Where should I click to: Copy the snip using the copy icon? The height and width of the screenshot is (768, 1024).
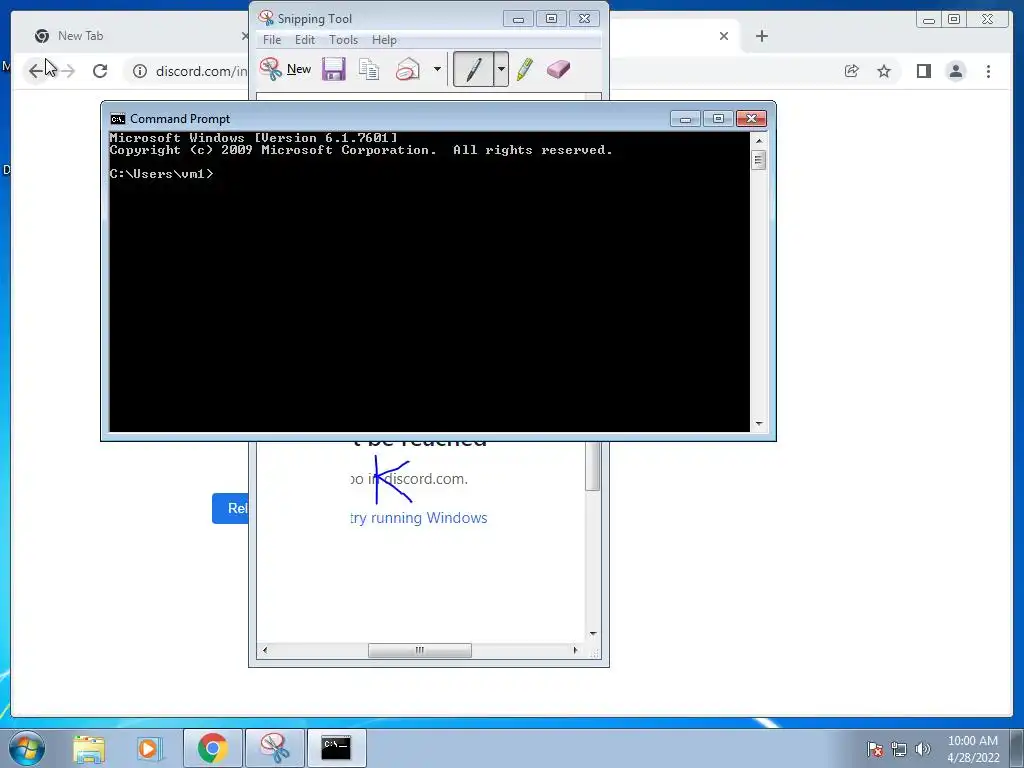(x=369, y=69)
